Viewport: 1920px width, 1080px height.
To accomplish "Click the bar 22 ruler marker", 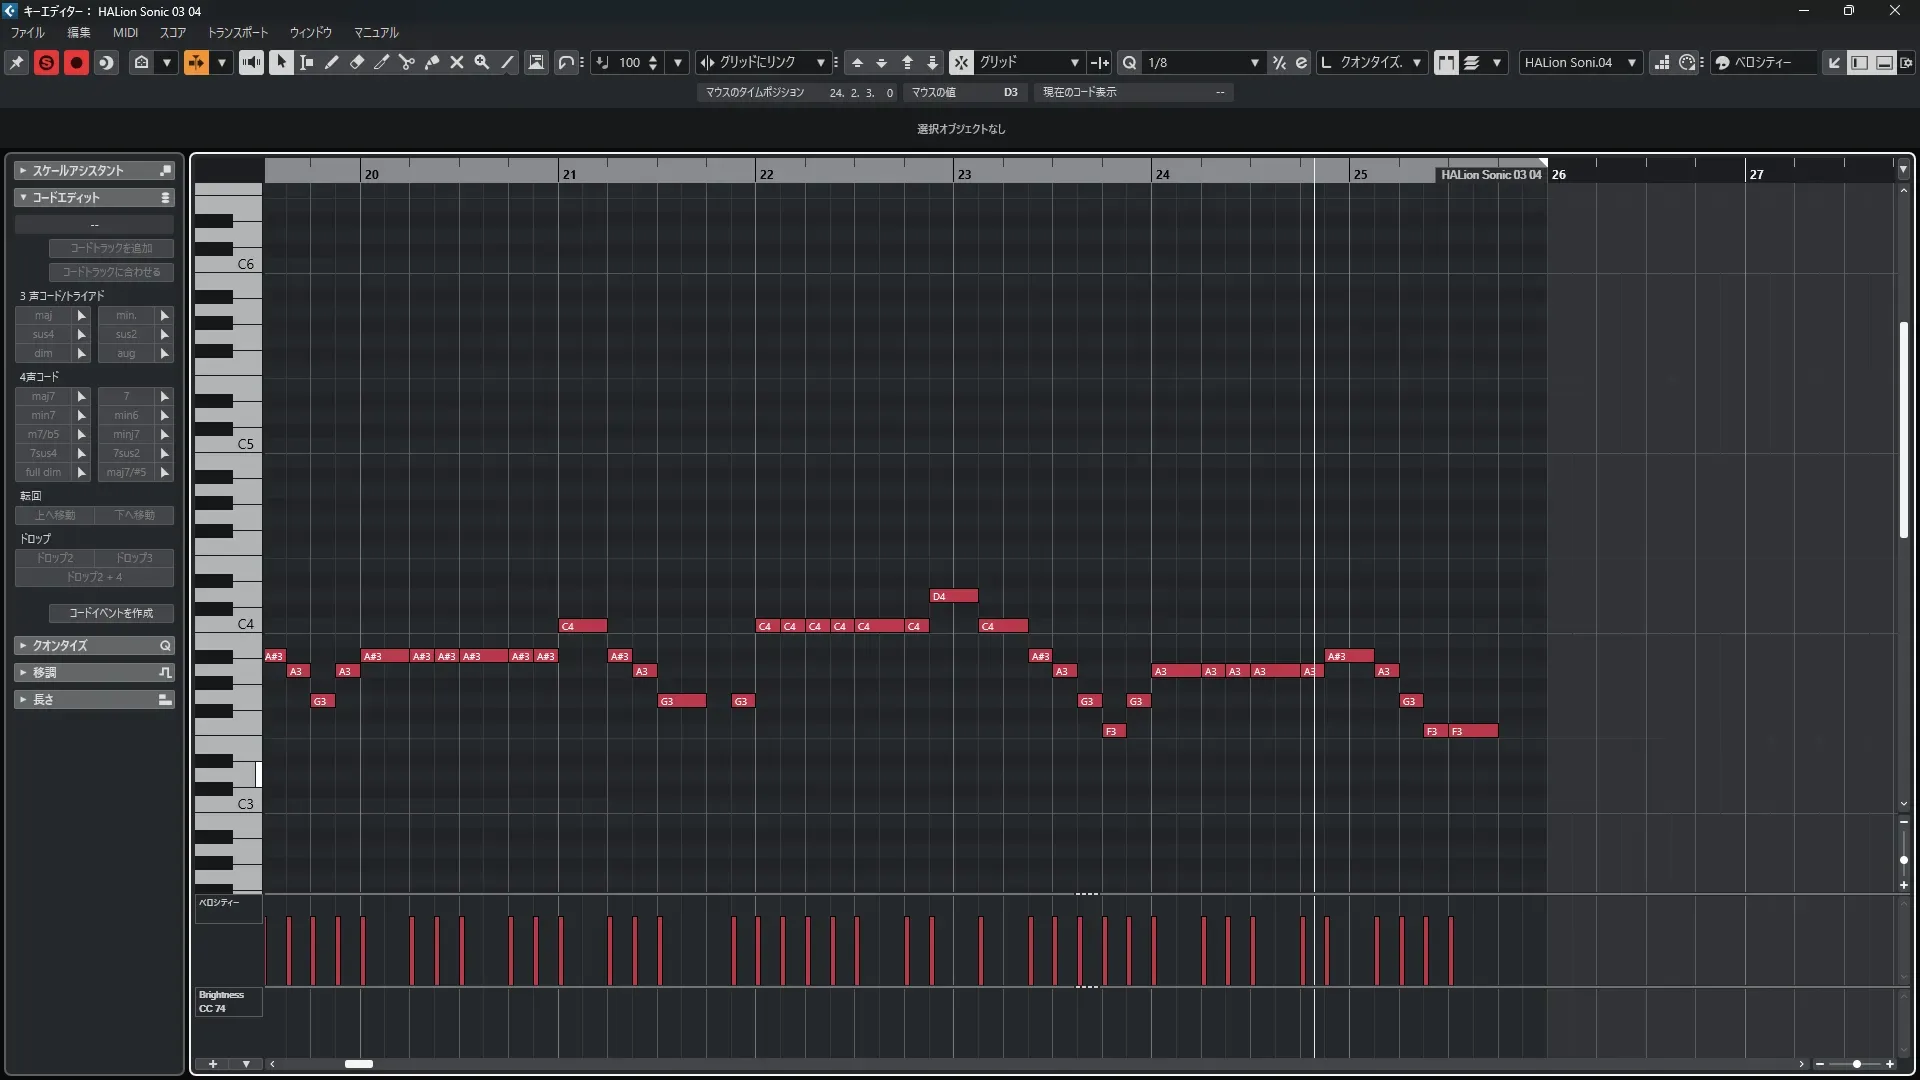I will pyautogui.click(x=765, y=174).
